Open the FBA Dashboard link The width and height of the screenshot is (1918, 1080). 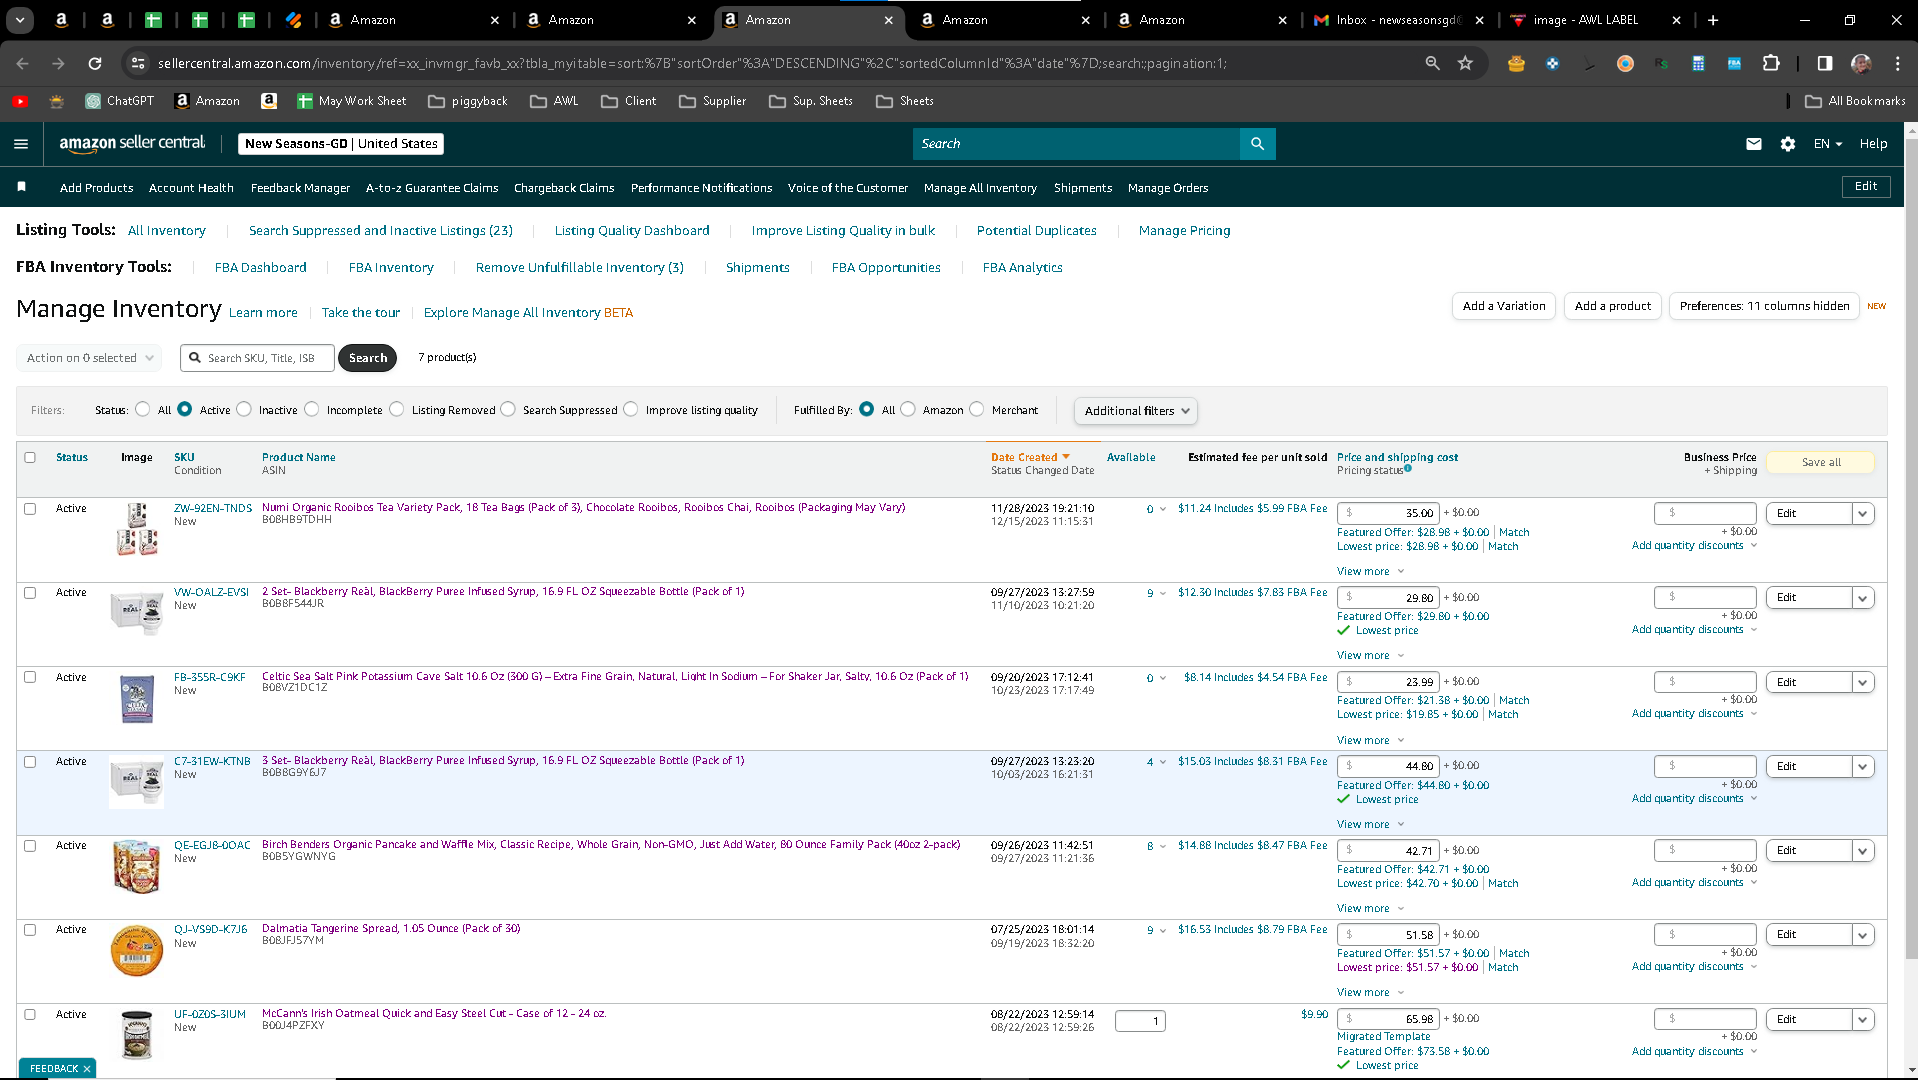pyautogui.click(x=260, y=267)
